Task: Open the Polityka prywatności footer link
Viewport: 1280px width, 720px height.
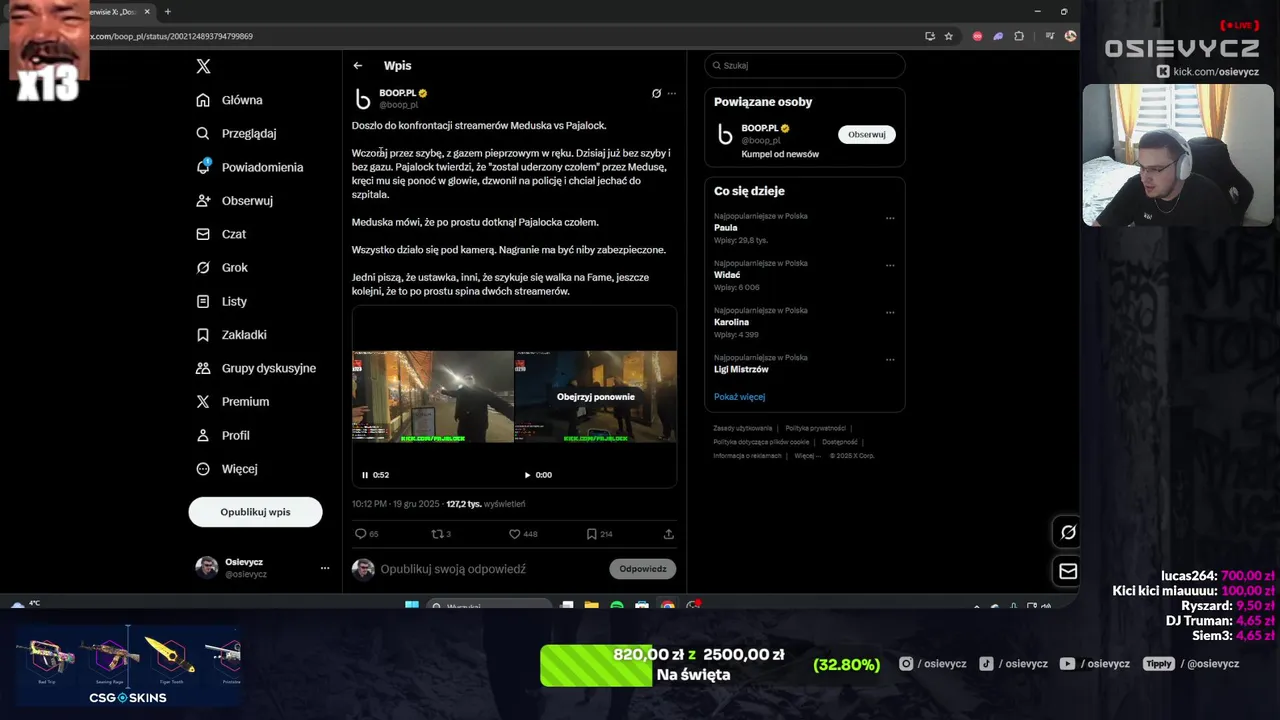Action: pos(816,428)
